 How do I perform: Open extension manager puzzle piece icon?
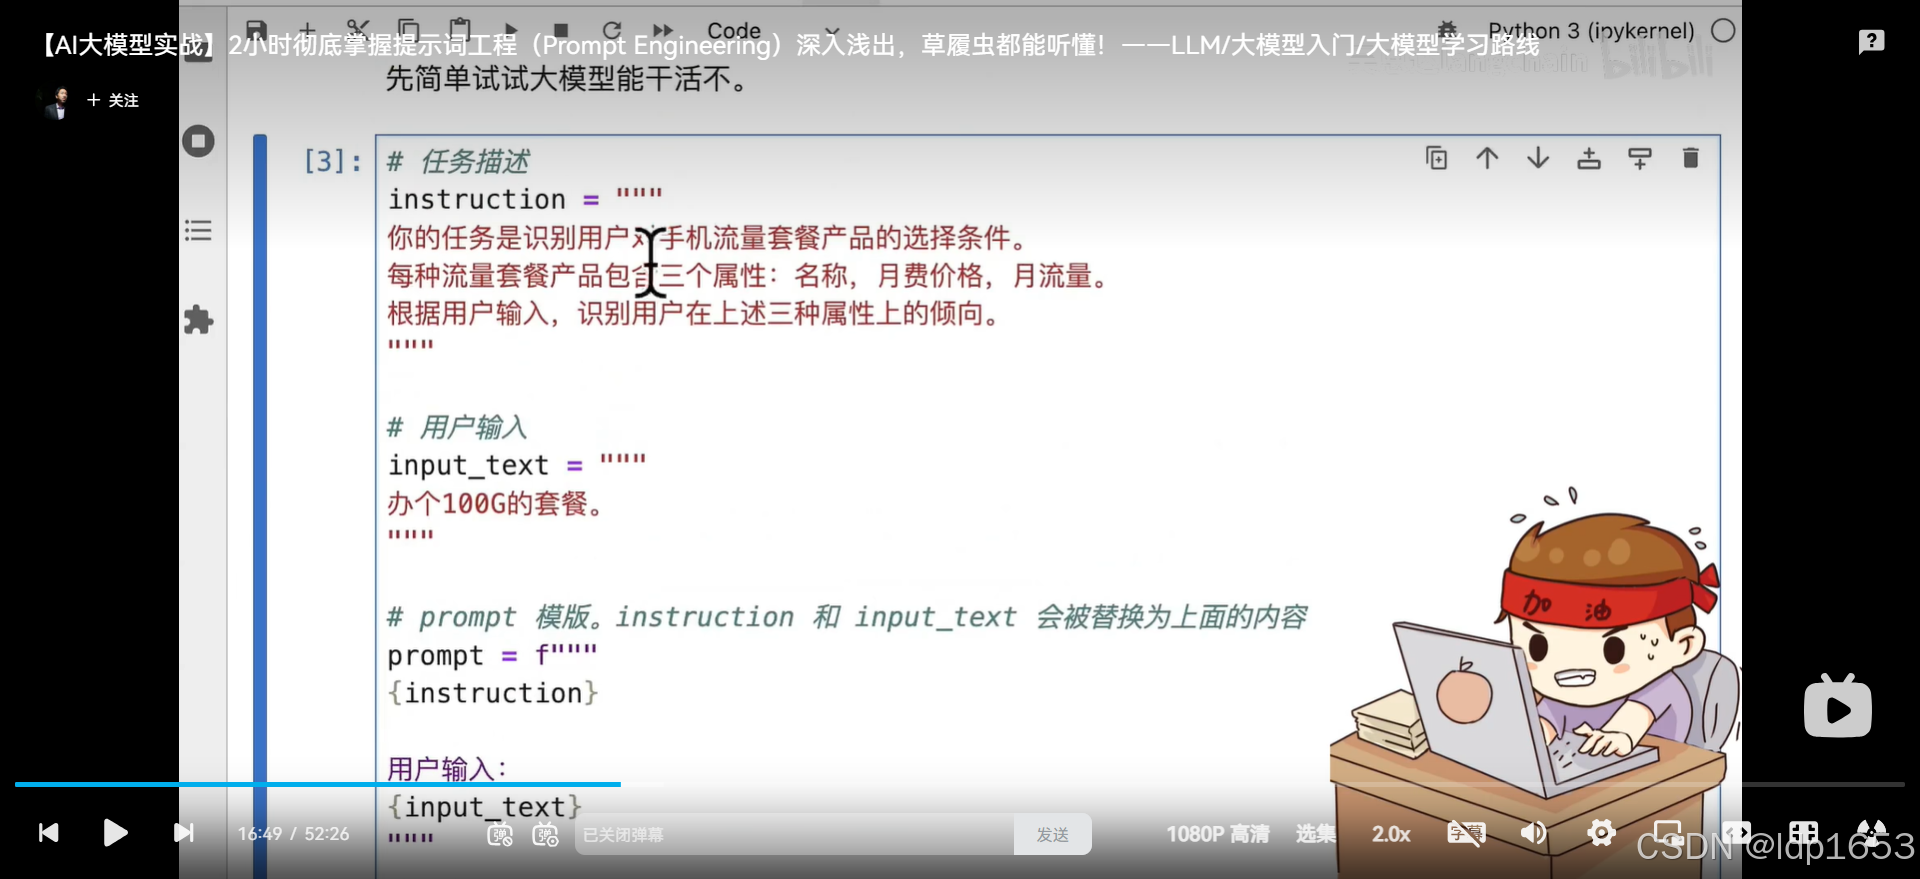pos(198,320)
